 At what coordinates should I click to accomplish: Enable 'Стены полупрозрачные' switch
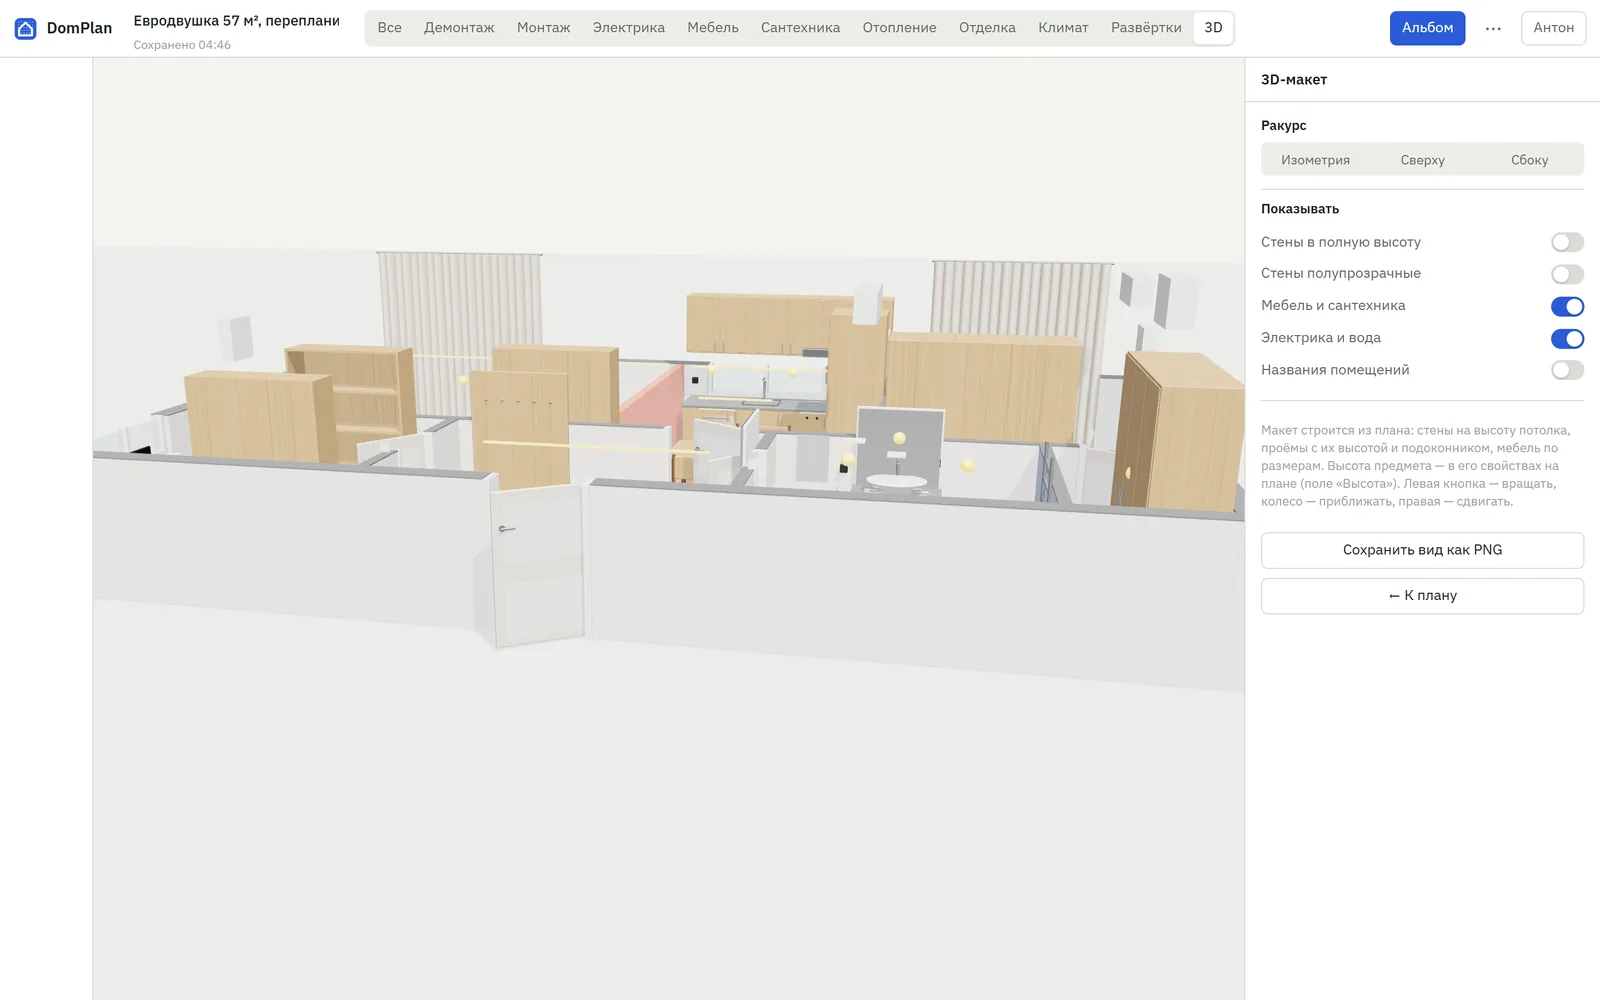tap(1567, 274)
